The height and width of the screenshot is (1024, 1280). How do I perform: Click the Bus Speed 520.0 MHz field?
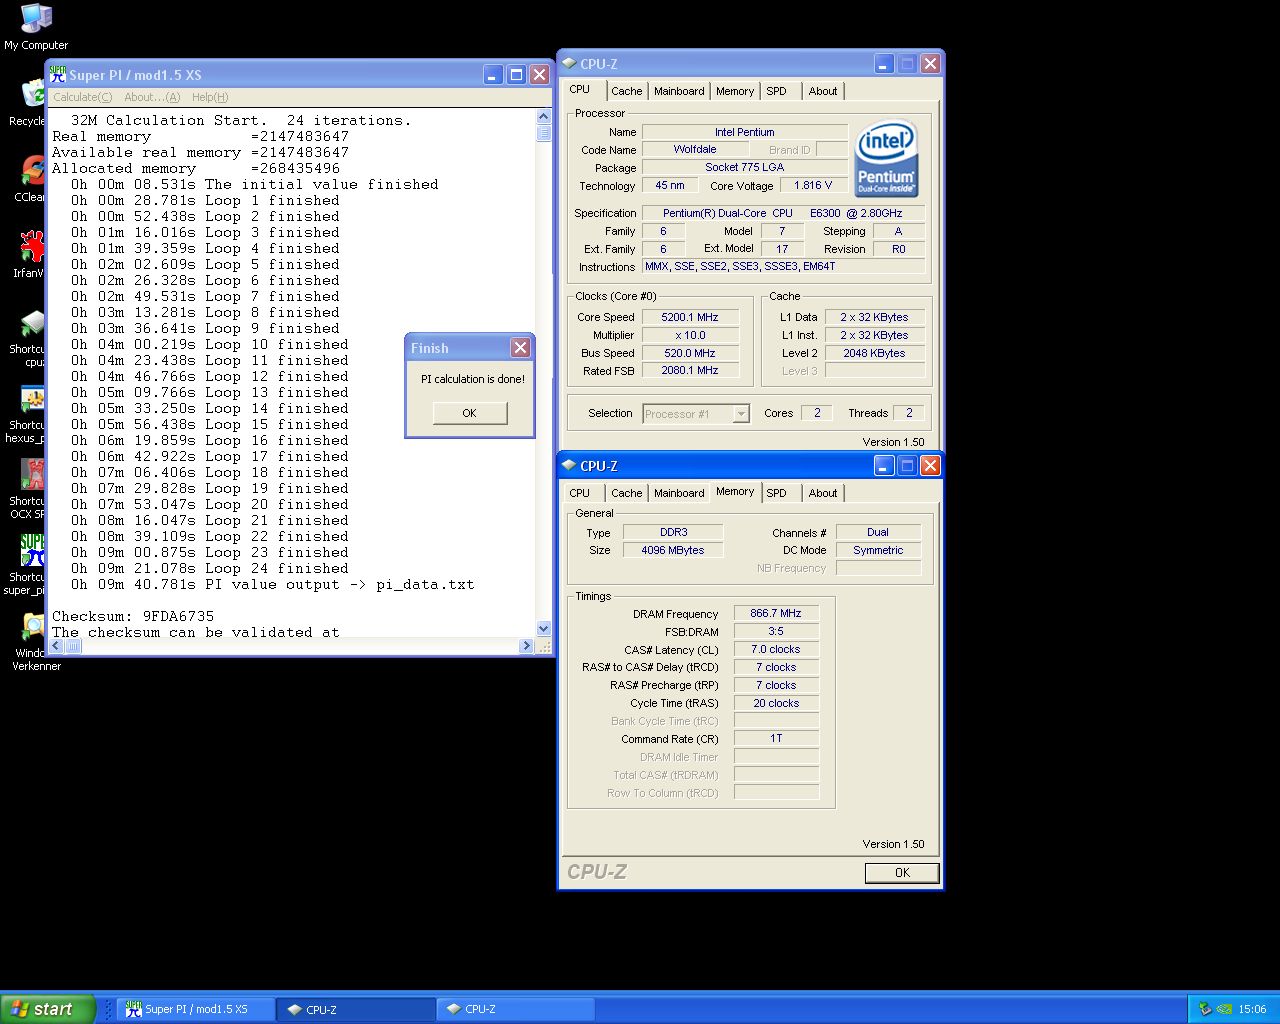[x=689, y=353]
